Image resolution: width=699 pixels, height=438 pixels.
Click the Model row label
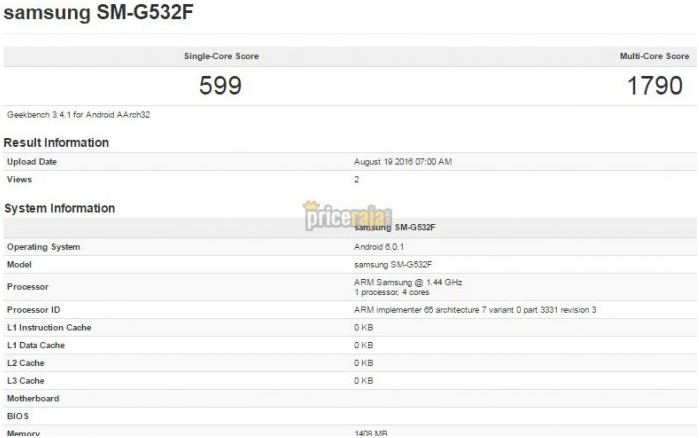click(x=20, y=265)
